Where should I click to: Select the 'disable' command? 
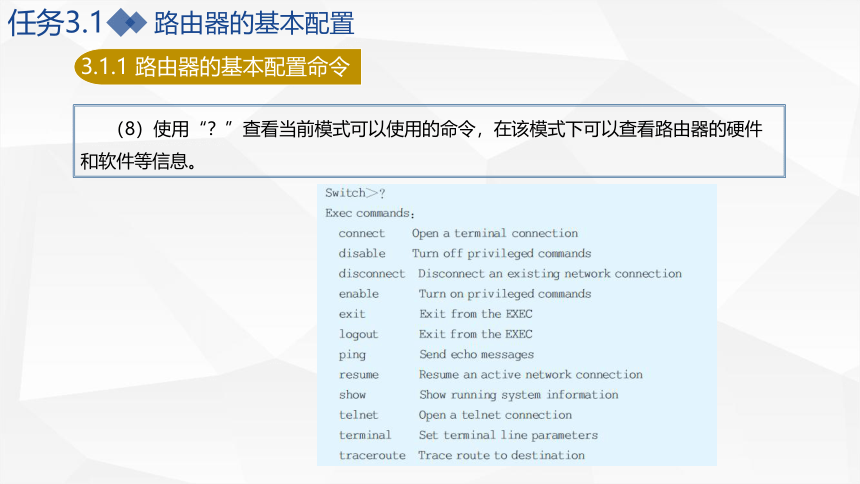(x=362, y=254)
